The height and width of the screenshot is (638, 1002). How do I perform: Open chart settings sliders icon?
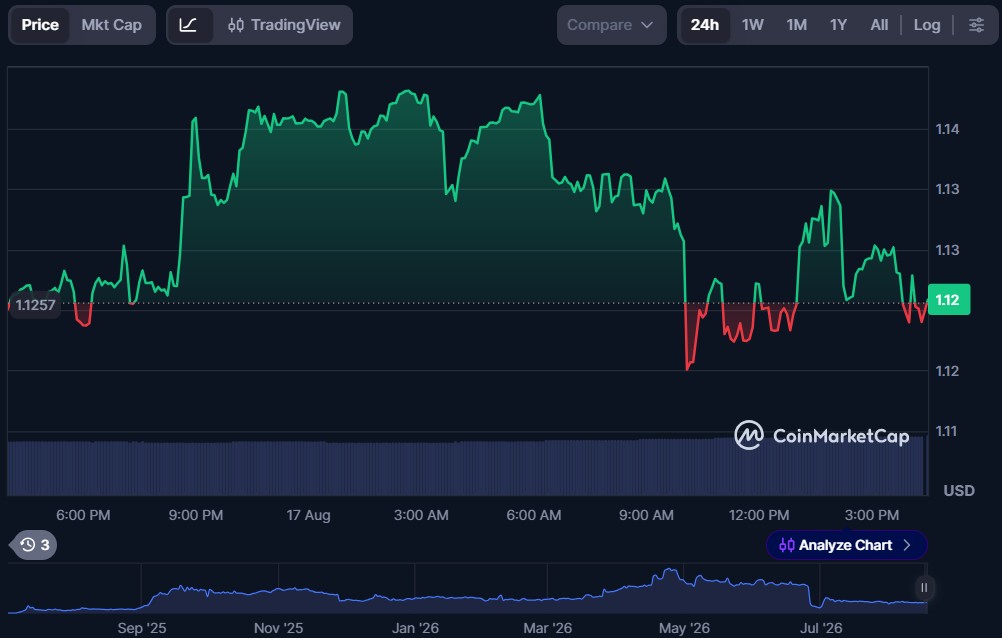[976, 25]
